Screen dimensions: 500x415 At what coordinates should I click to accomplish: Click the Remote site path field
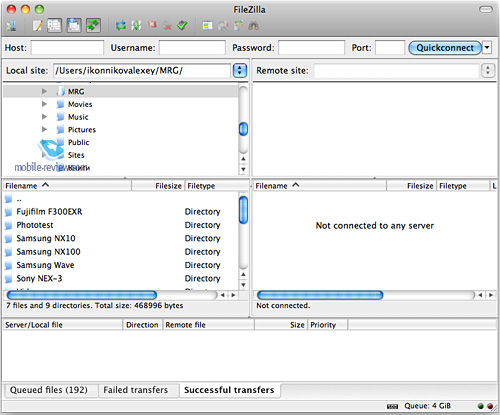pos(397,71)
